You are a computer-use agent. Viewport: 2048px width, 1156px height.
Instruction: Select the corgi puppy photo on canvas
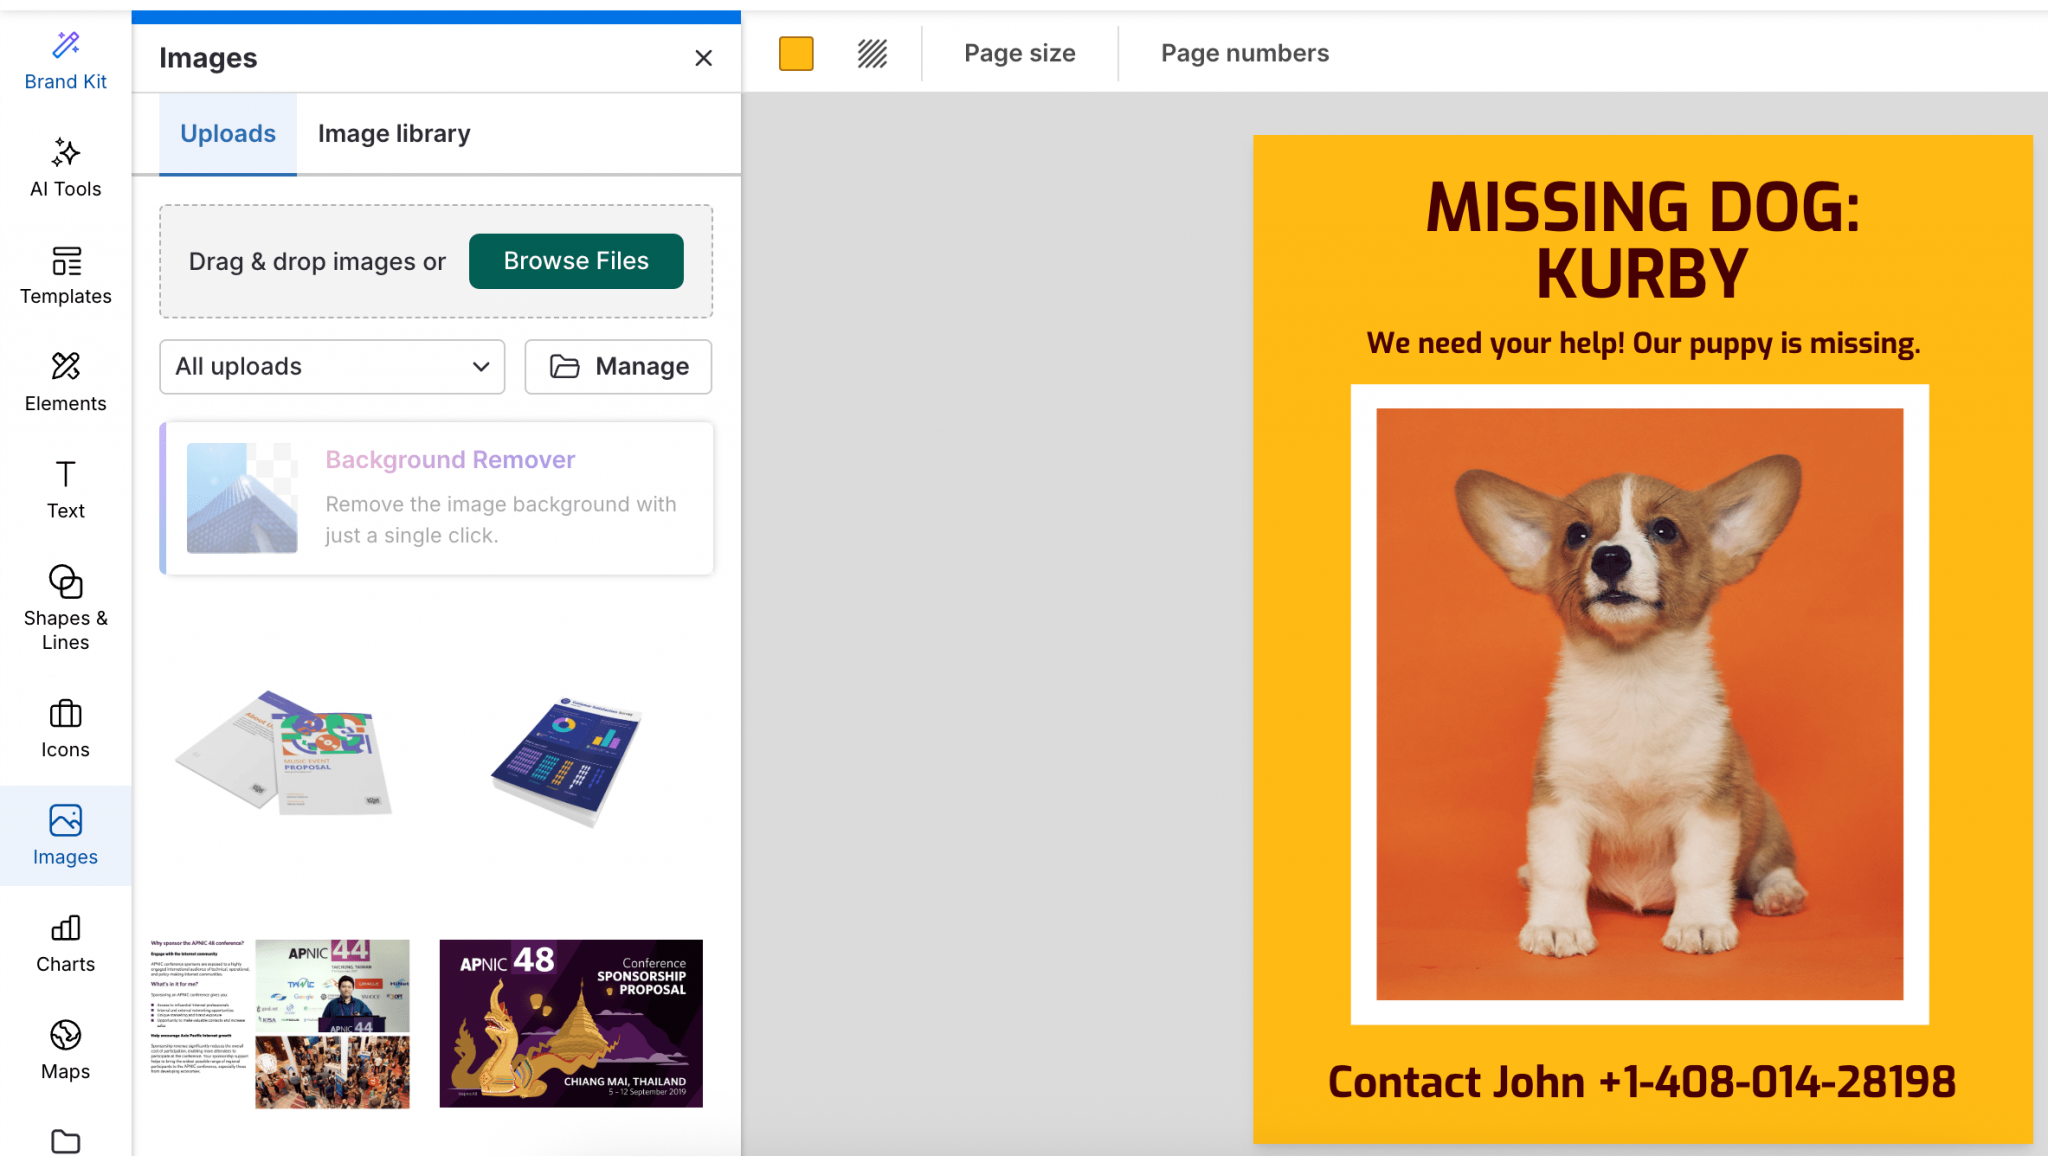coord(1640,704)
